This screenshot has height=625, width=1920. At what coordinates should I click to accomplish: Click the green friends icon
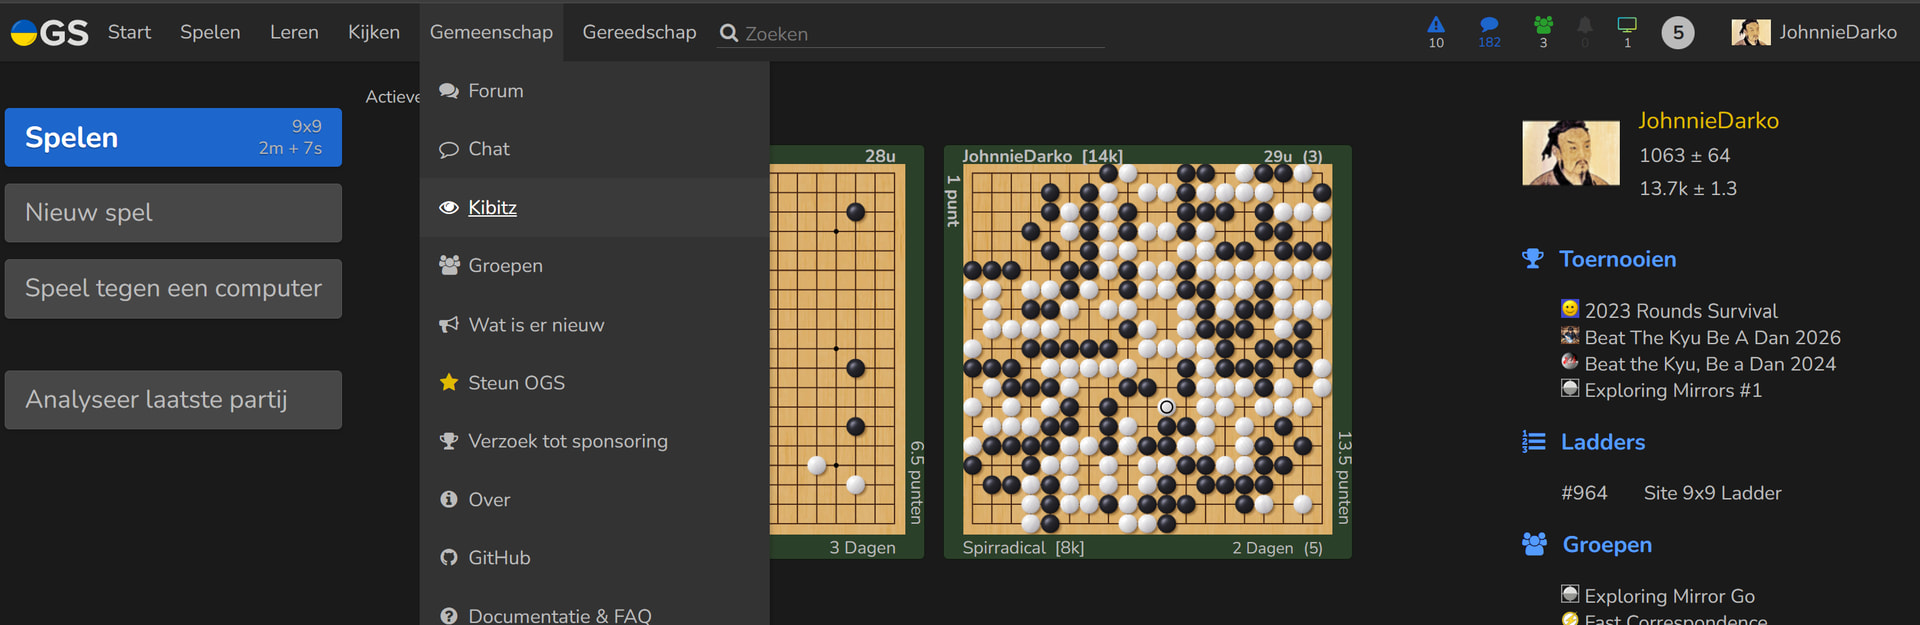pos(1543,30)
